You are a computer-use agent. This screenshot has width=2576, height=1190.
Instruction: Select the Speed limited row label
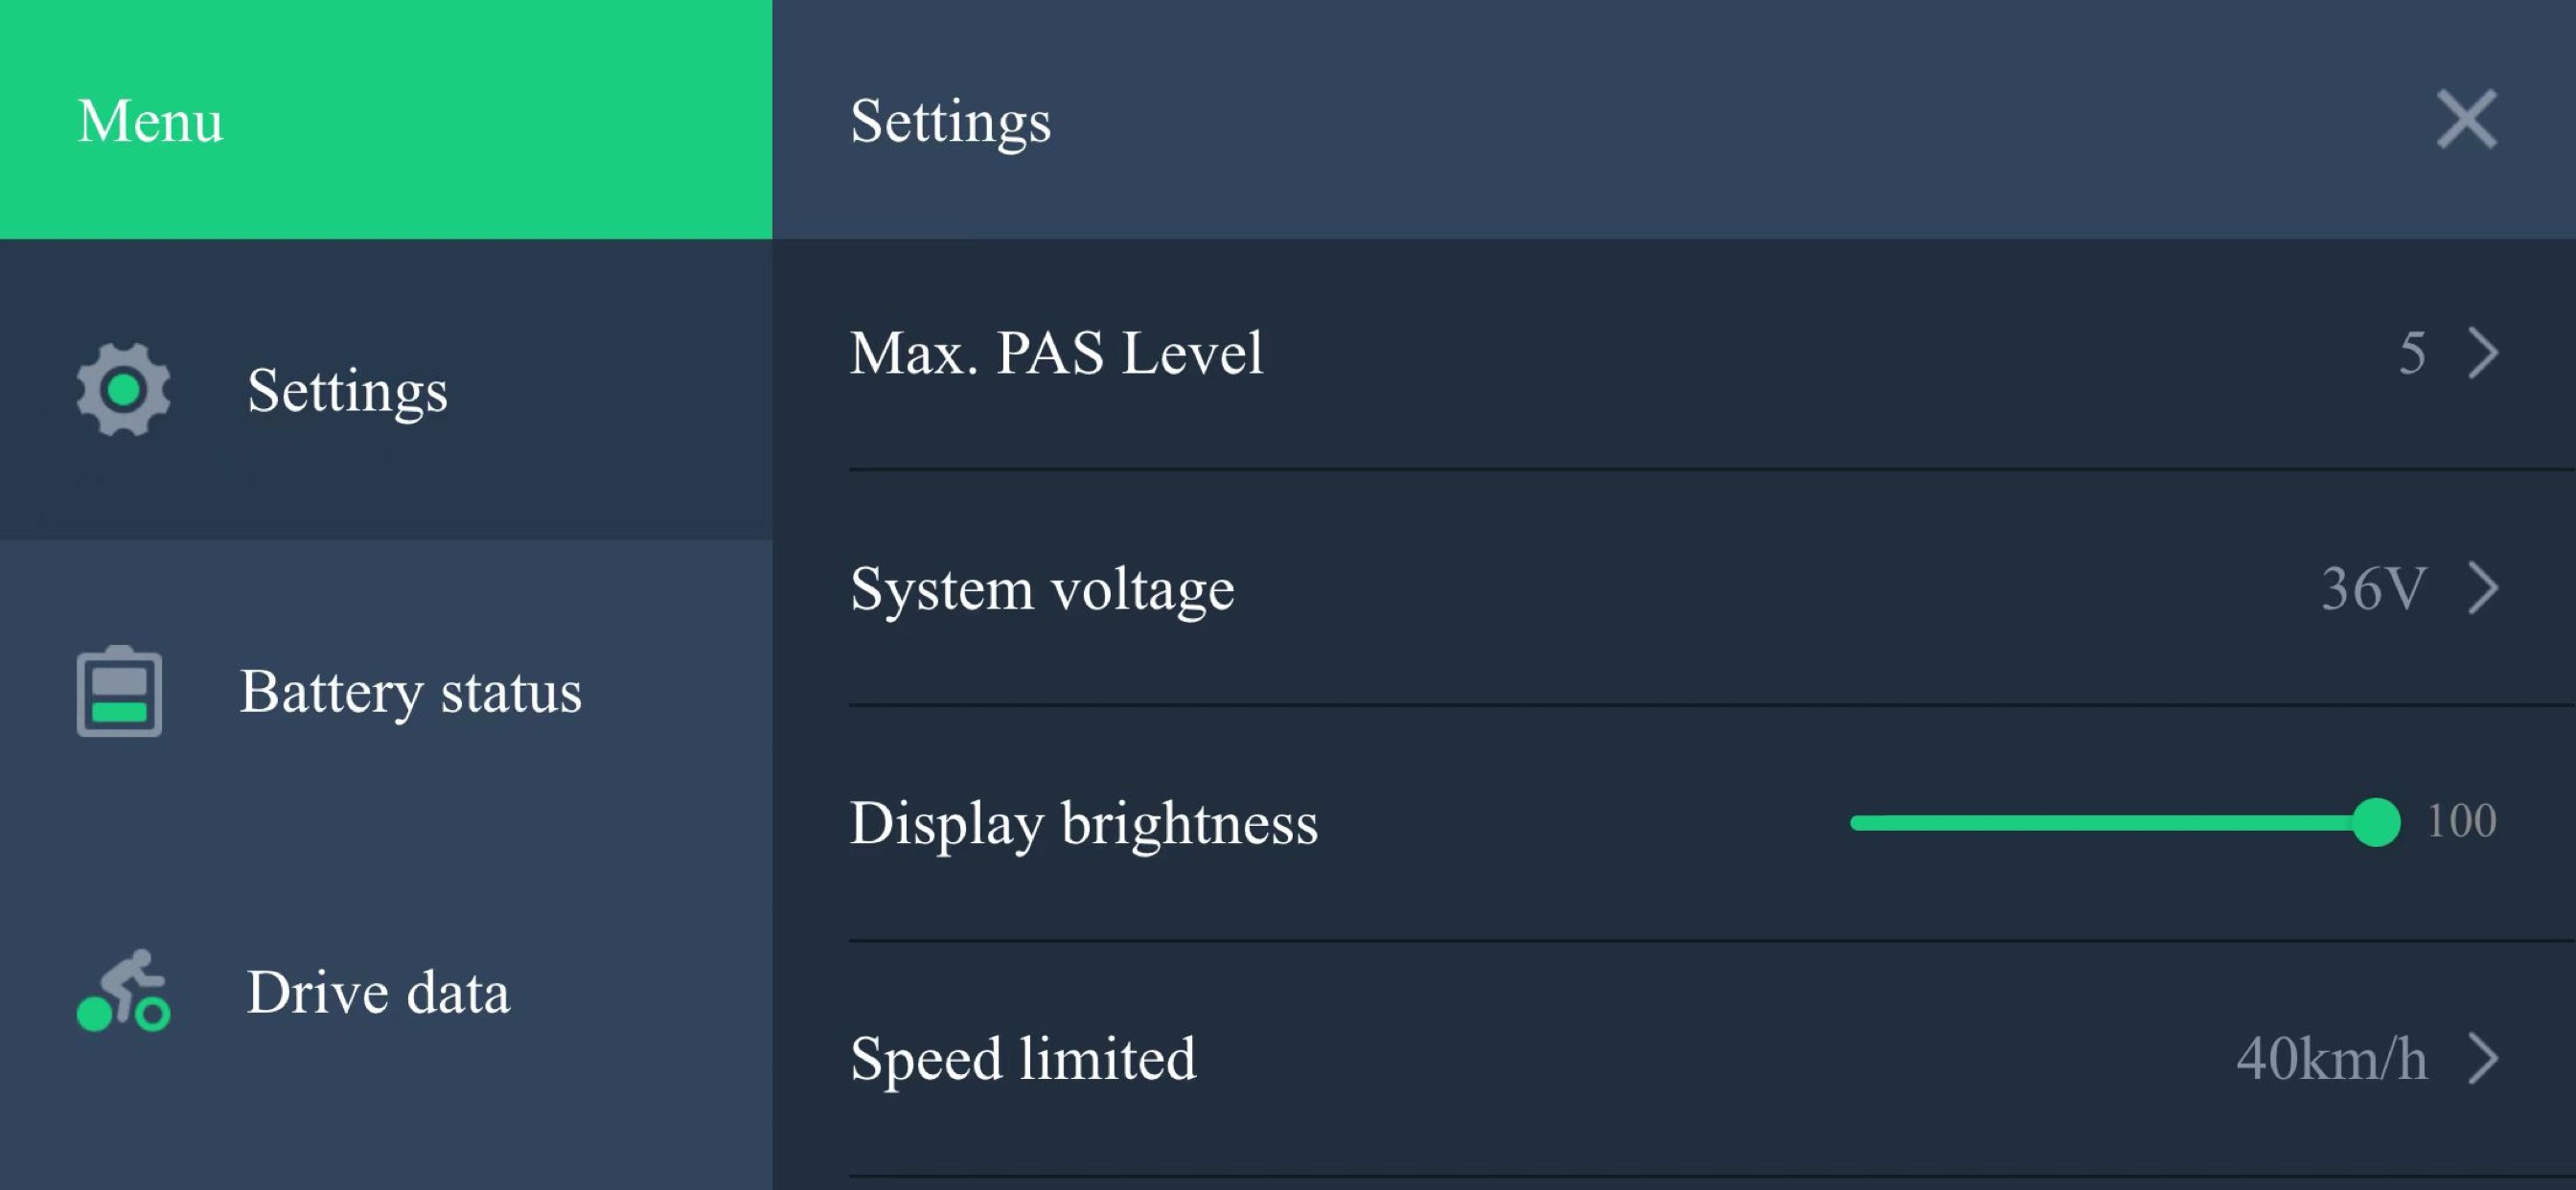point(1023,1058)
